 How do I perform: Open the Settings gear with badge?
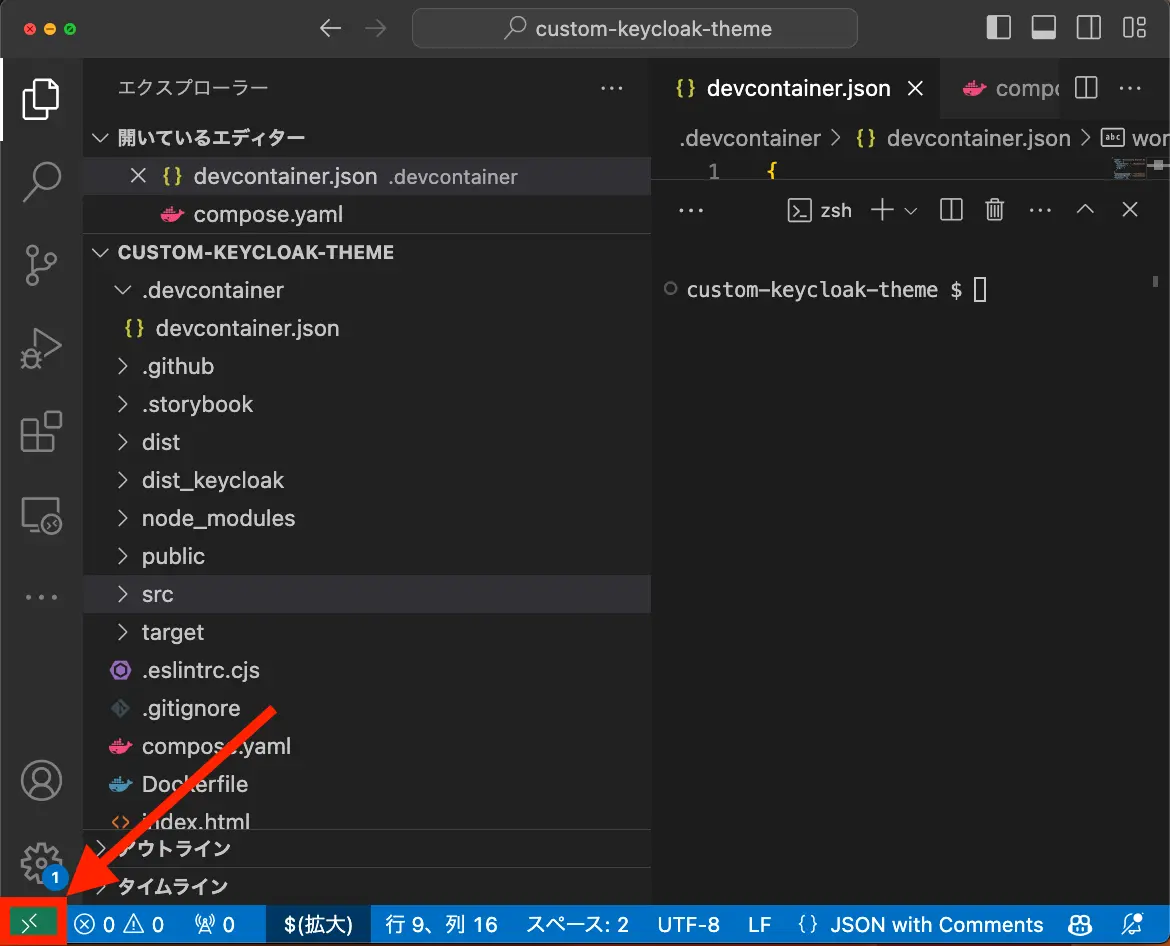(40, 863)
